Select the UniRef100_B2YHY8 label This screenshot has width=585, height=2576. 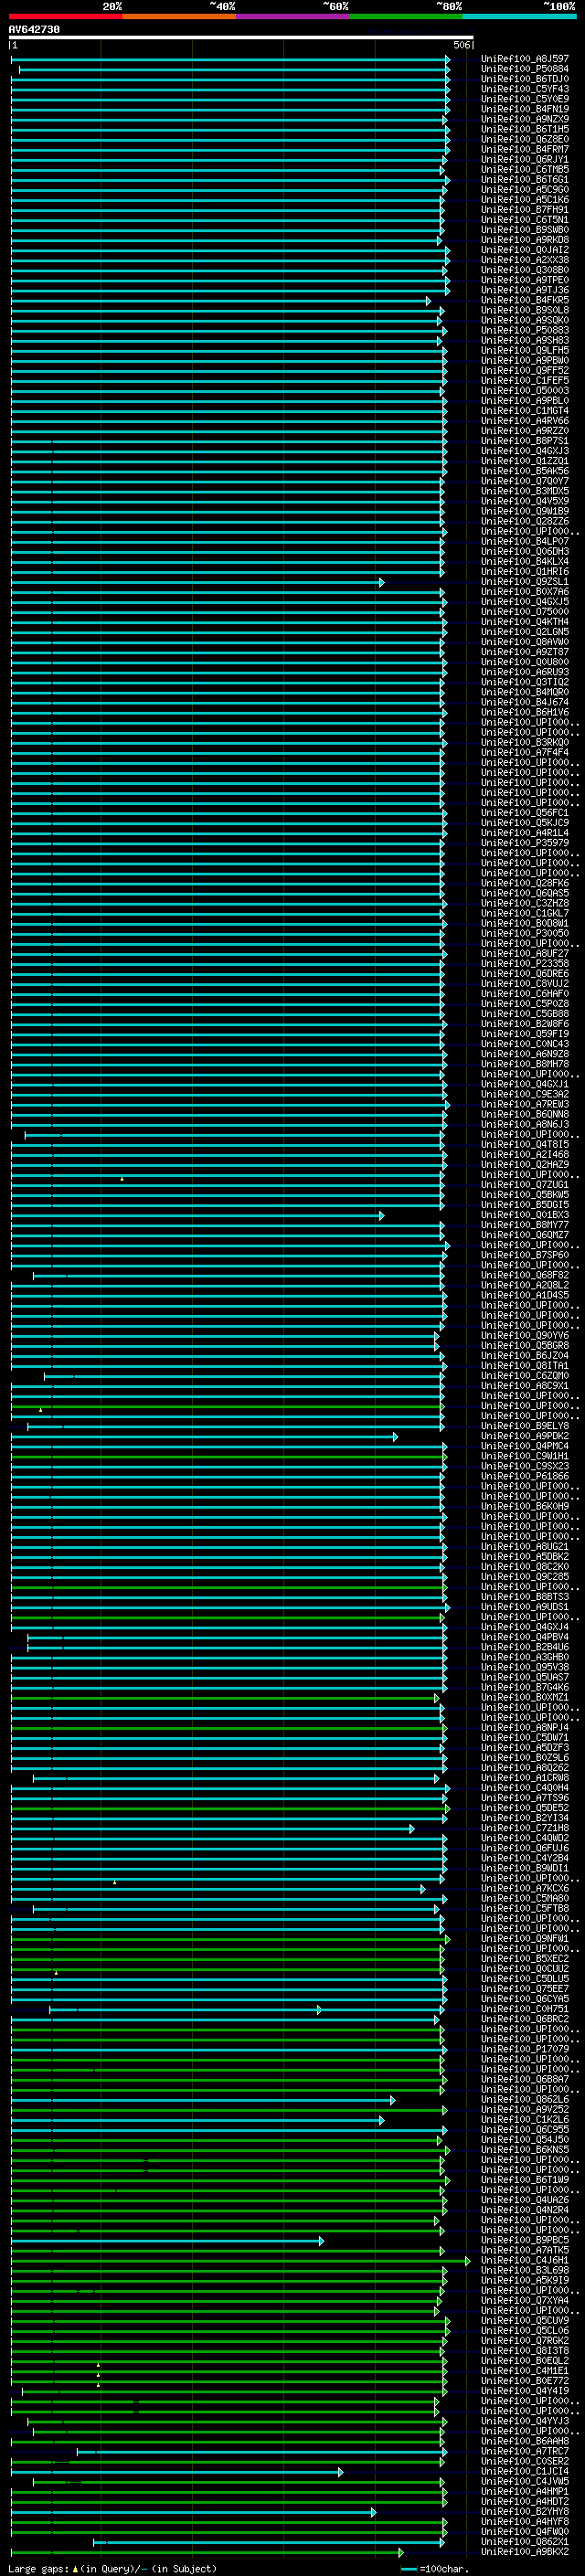click(525, 2513)
